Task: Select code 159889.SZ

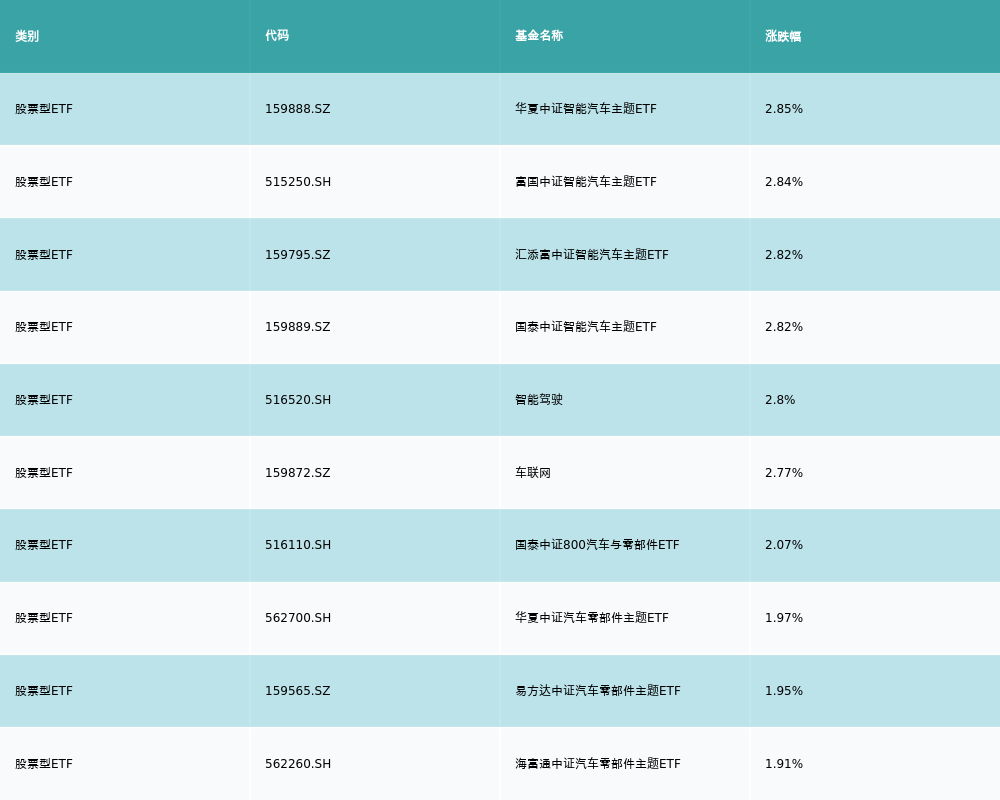Action: [x=298, y=327]
